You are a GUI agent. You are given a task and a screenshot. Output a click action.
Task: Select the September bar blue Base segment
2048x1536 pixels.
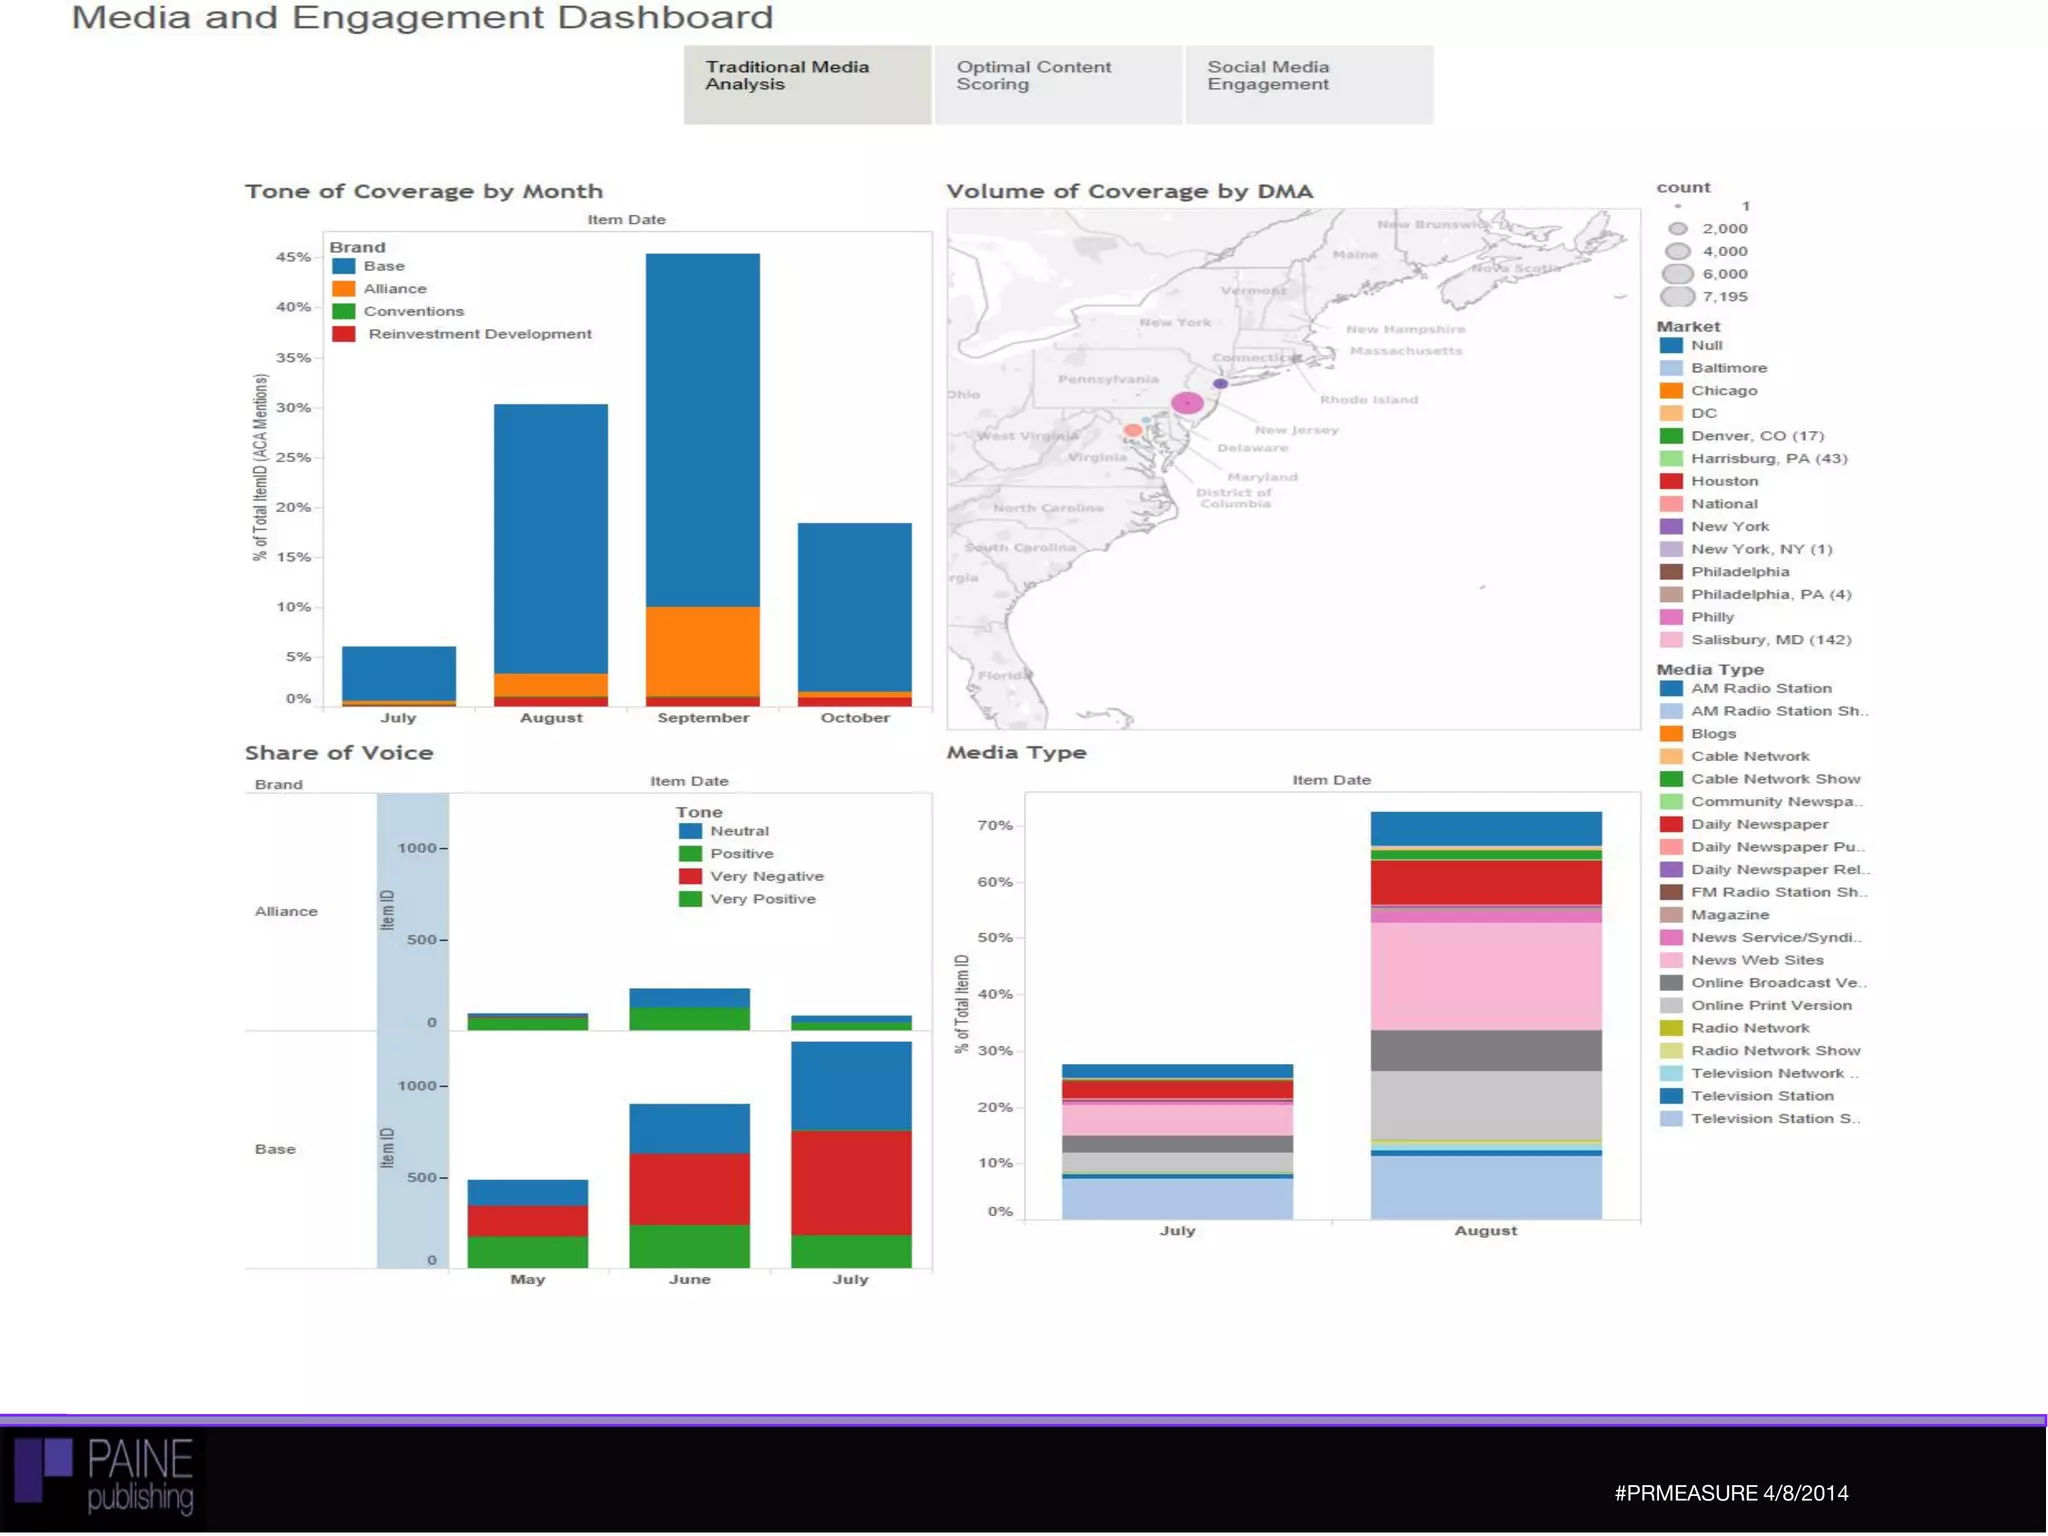point(703,430)
